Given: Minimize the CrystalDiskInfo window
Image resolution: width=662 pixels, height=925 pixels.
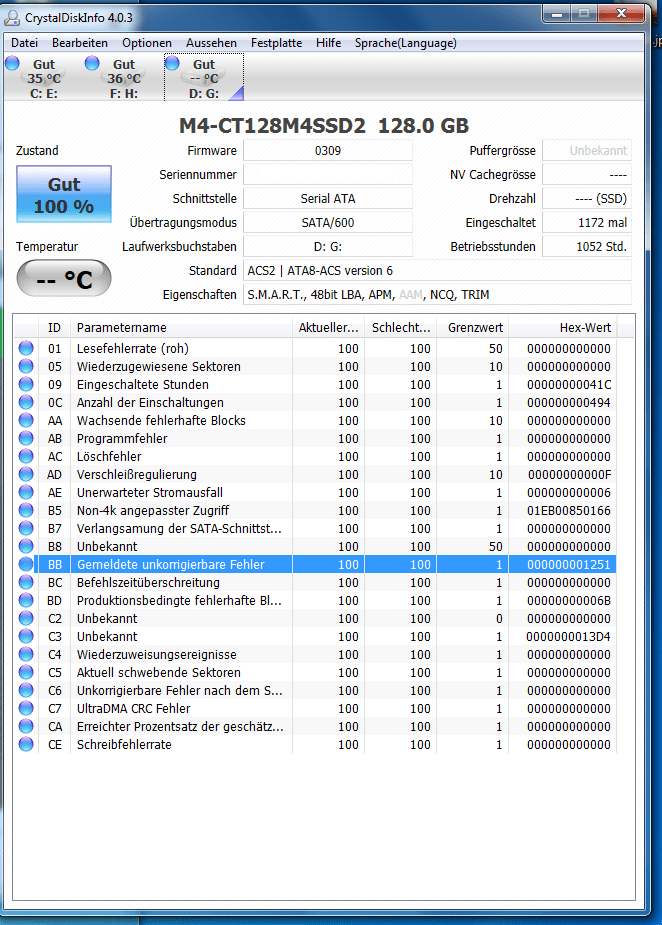Looking at the screenshot, I should [557, 13].
